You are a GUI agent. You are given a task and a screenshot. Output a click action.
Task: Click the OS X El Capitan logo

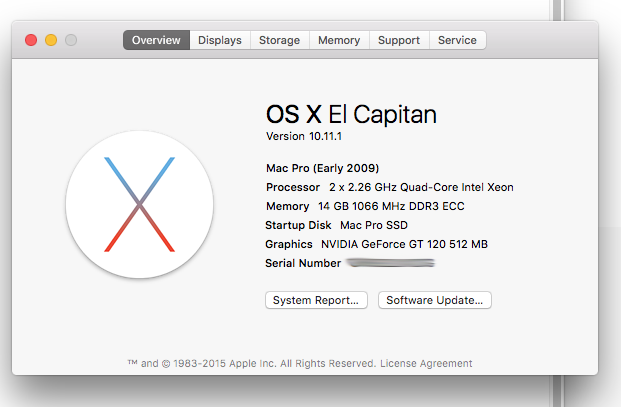click(x=139, y=204)
